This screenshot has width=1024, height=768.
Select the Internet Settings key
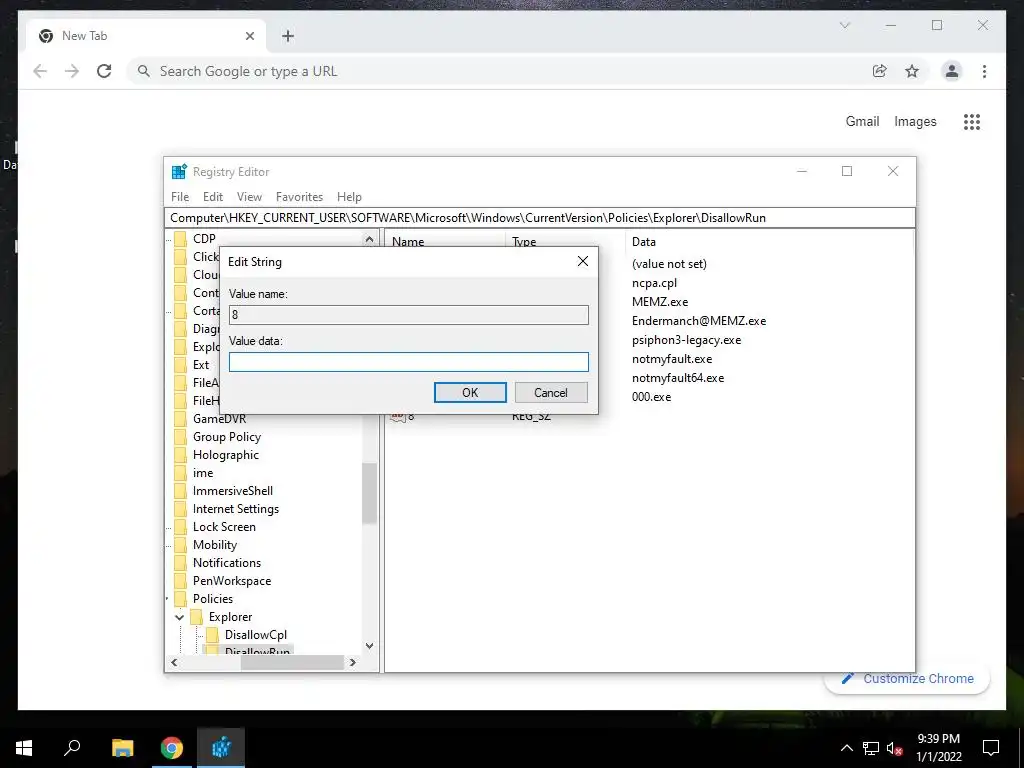pyautogui.click(x=236, y=509)
